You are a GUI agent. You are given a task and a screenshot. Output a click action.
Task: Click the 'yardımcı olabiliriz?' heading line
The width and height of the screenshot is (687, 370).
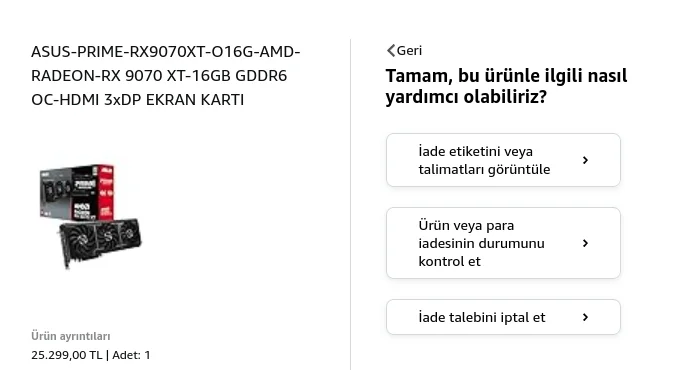[466, 96]
